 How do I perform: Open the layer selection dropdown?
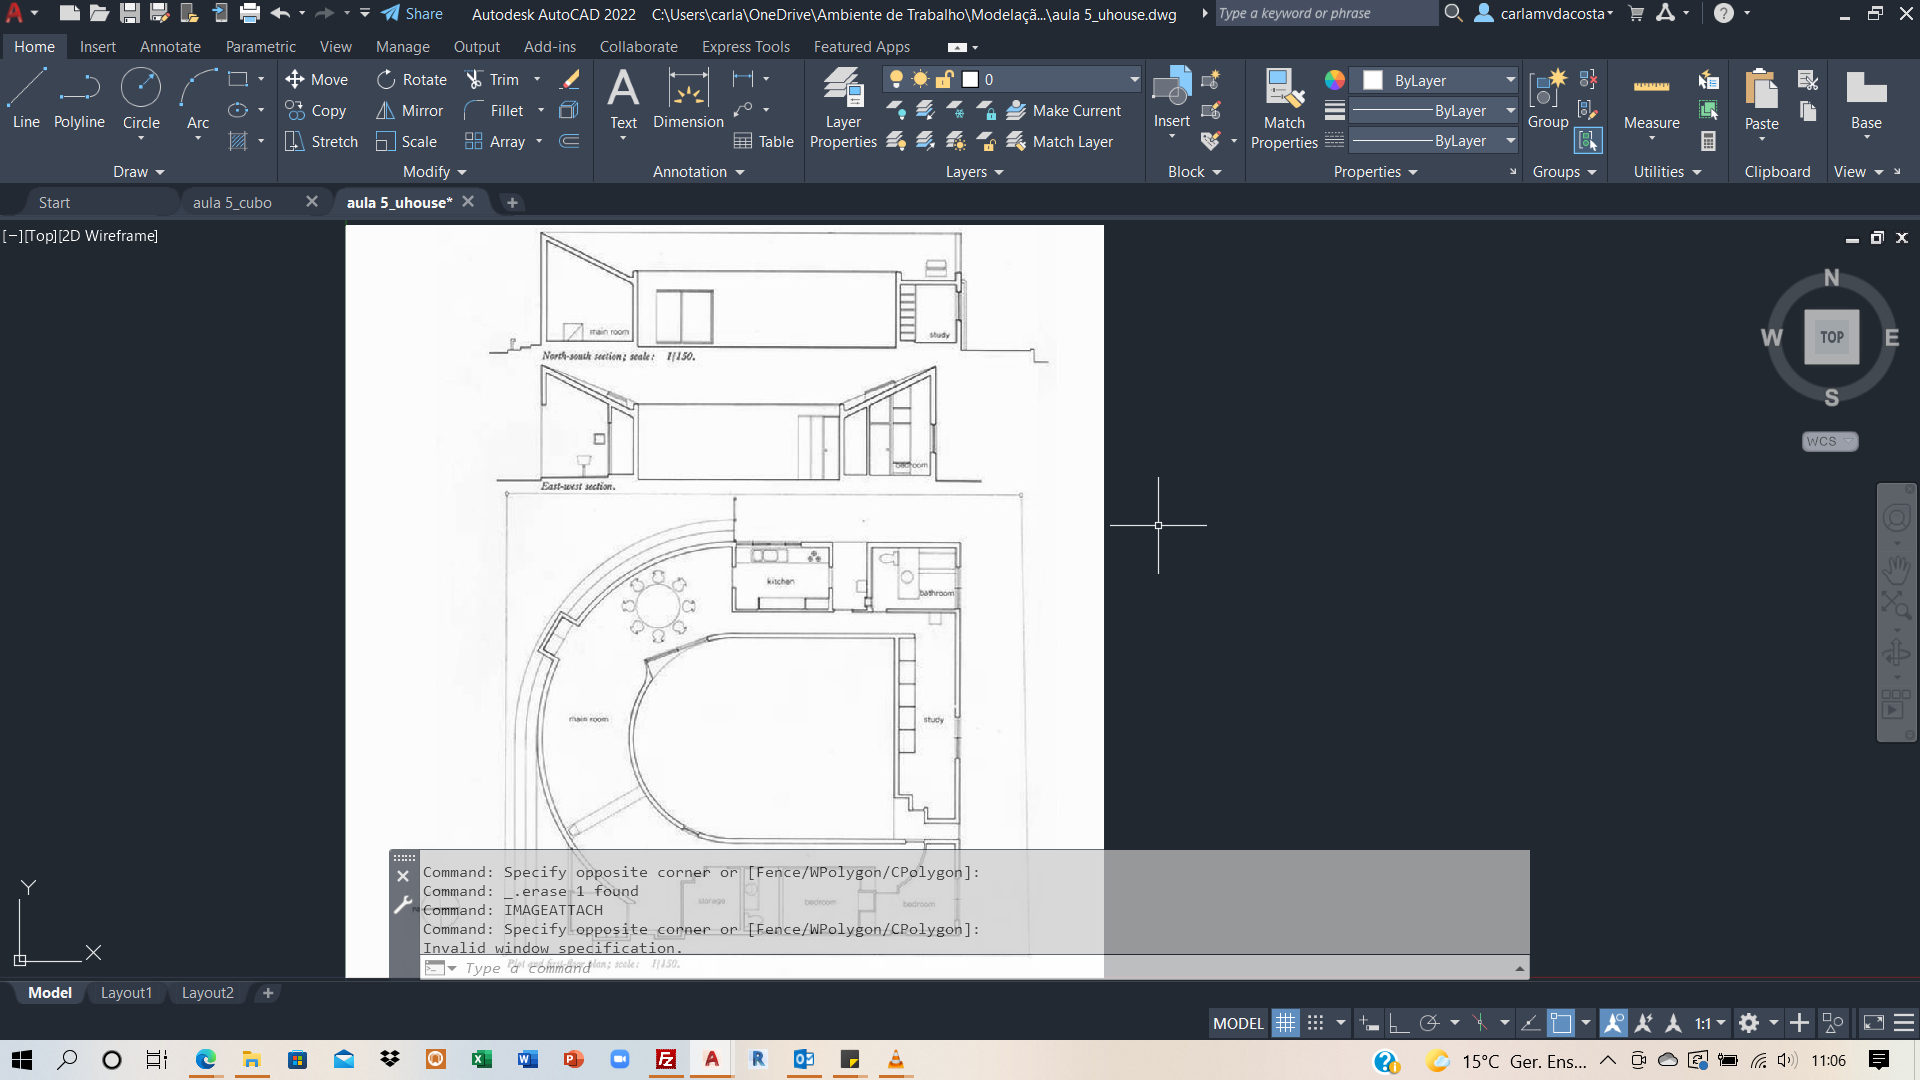tap(1134, 79)
